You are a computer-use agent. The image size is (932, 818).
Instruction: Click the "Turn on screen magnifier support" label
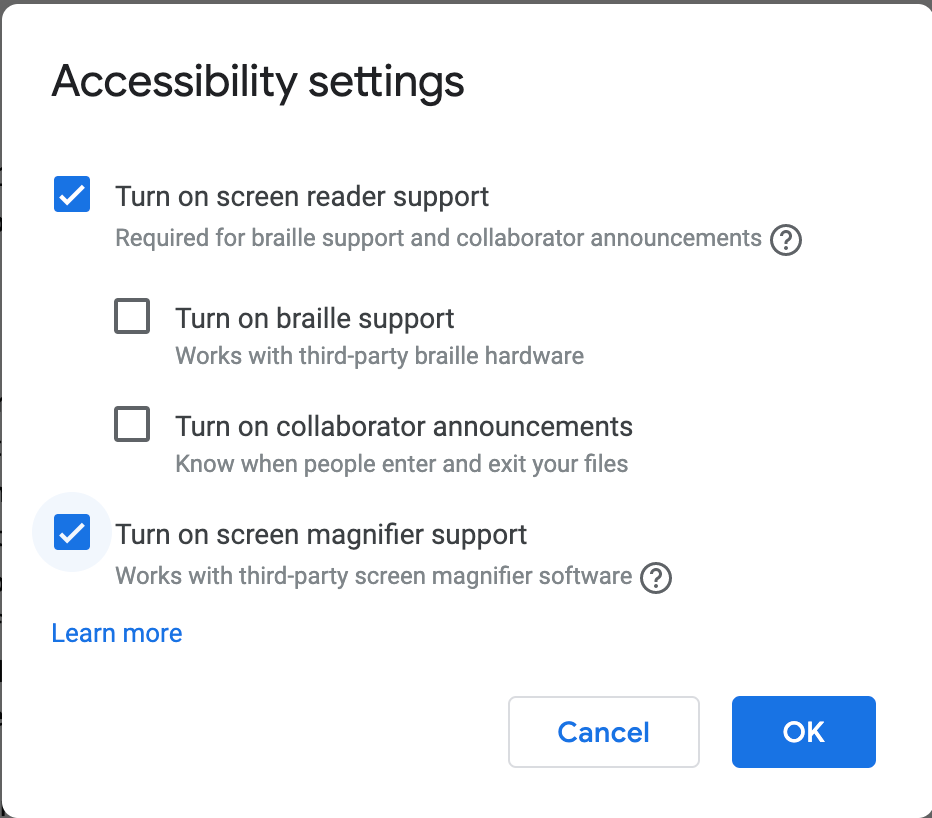tap(321, 534)
